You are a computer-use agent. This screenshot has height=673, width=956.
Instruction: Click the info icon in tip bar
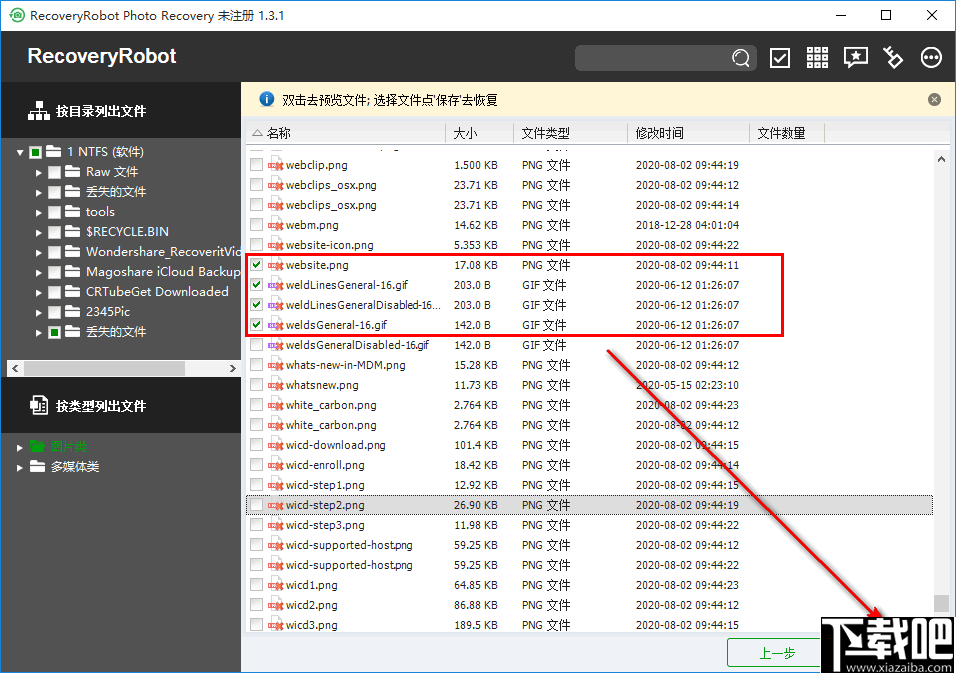[x=266, y=99]
